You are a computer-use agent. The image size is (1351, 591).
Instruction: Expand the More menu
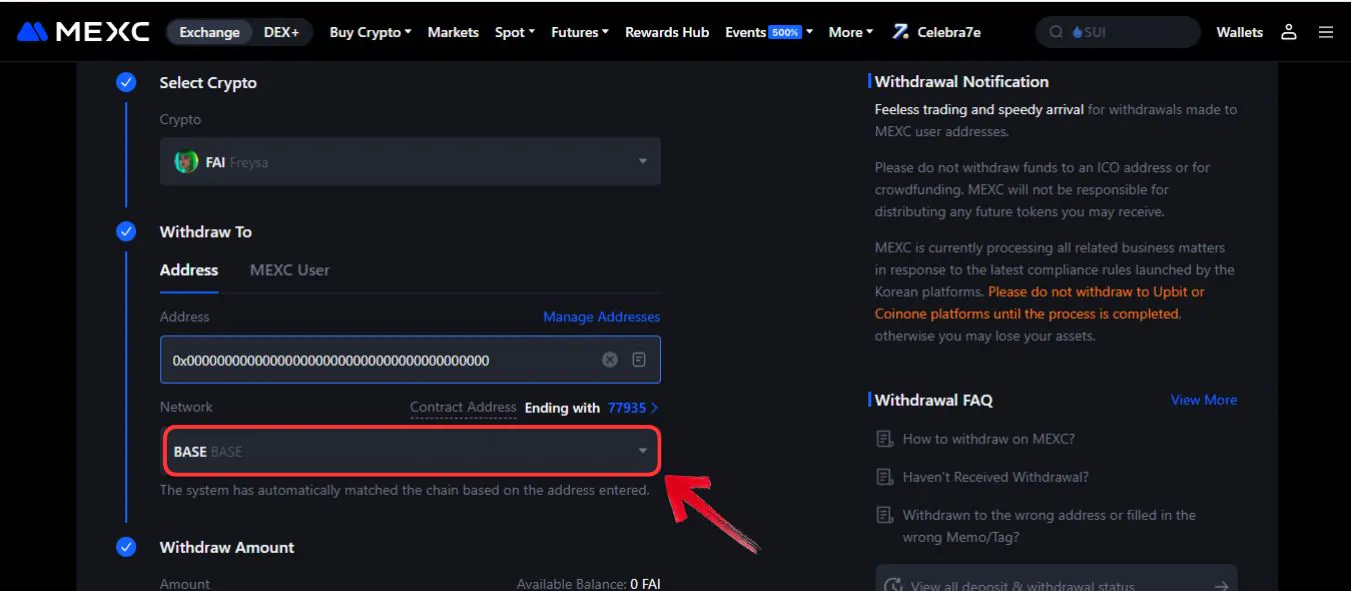coord(851,32)
